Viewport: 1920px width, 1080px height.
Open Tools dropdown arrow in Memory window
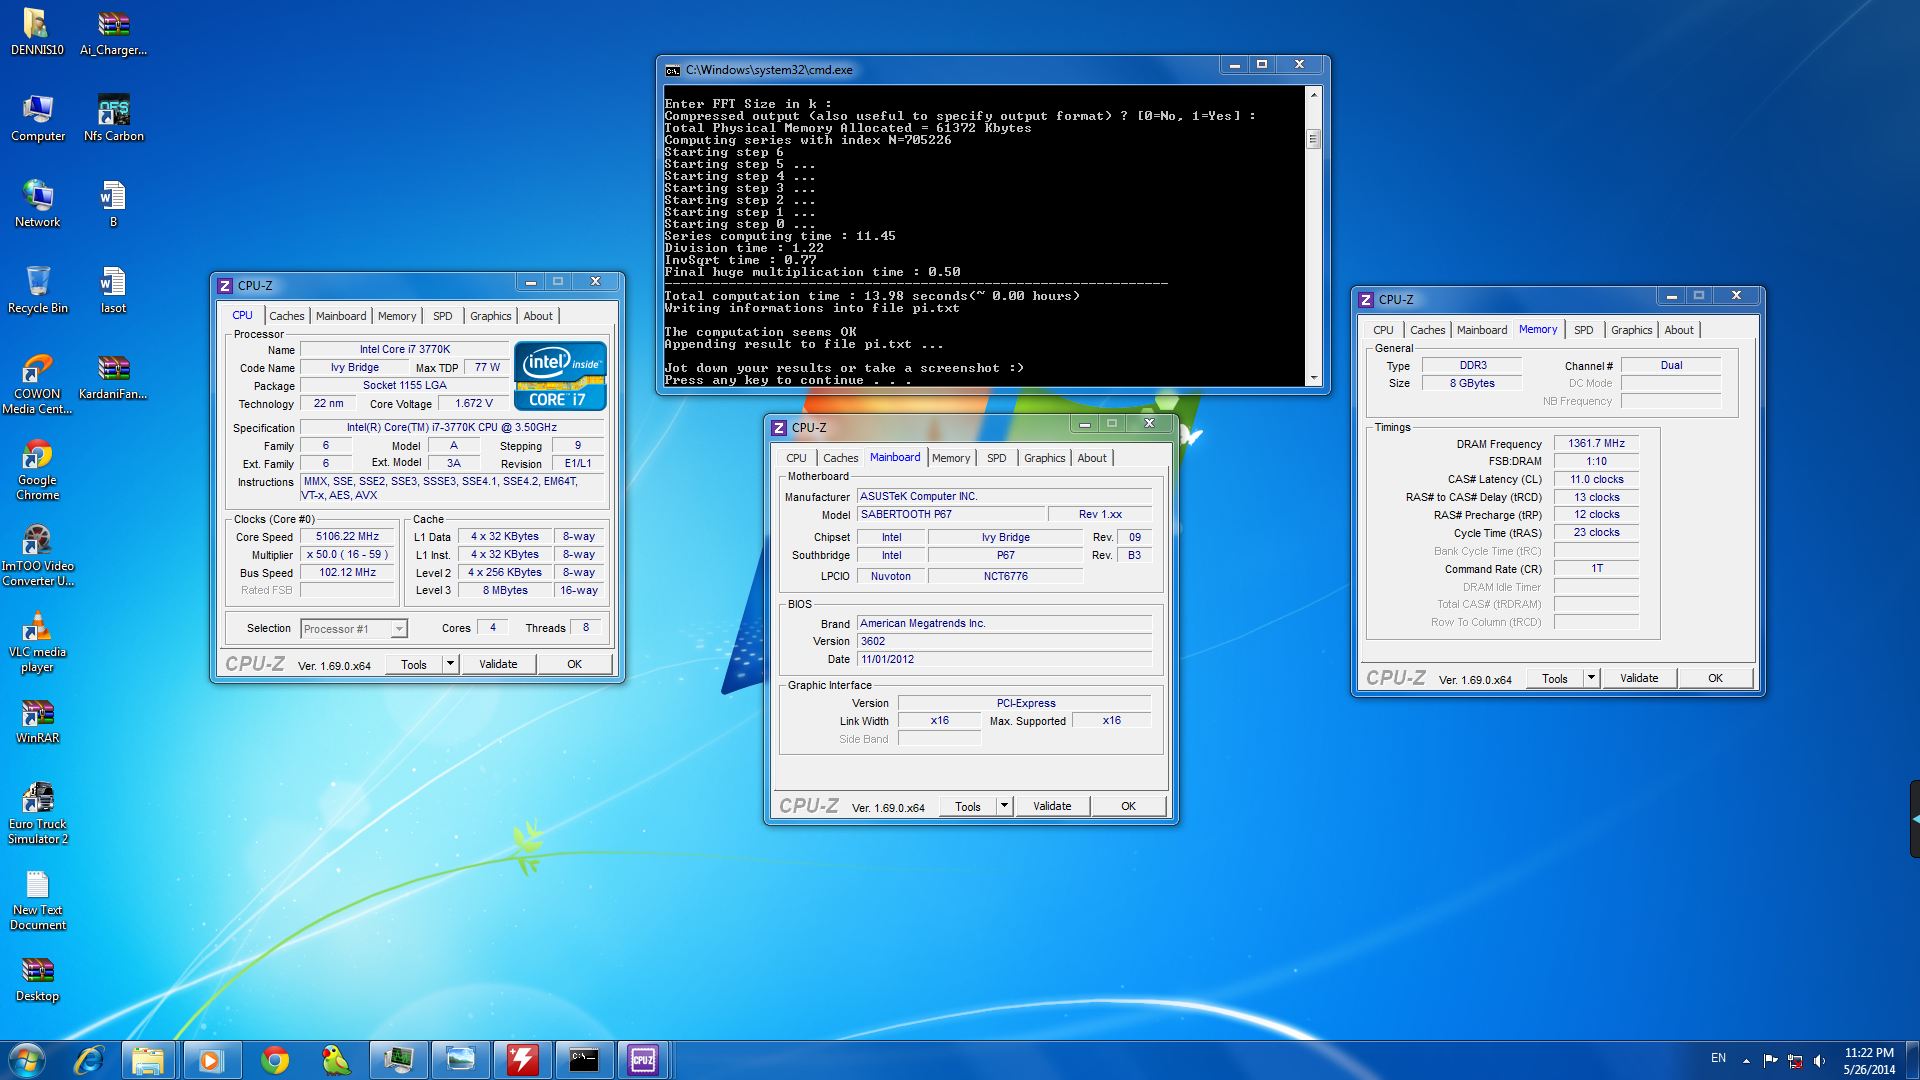tap(1591, 678)
